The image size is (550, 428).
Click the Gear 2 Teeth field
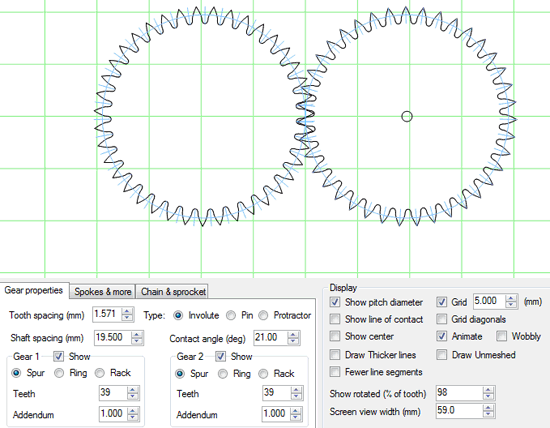[276, 393]
